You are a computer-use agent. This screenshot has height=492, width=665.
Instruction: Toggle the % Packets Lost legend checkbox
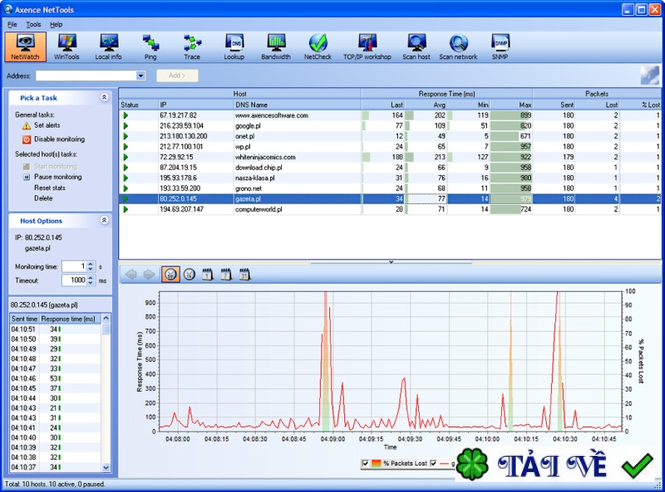tap(364, 464)
